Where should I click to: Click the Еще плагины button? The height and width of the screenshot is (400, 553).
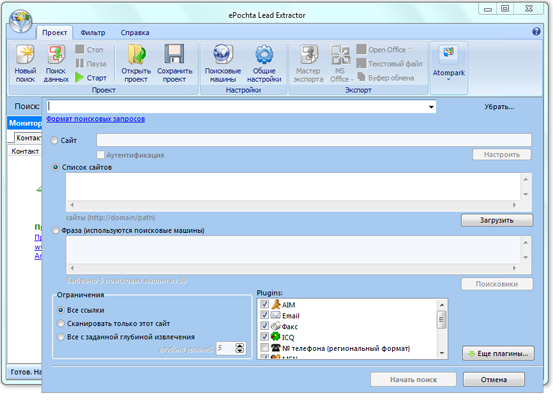(498, 353)
